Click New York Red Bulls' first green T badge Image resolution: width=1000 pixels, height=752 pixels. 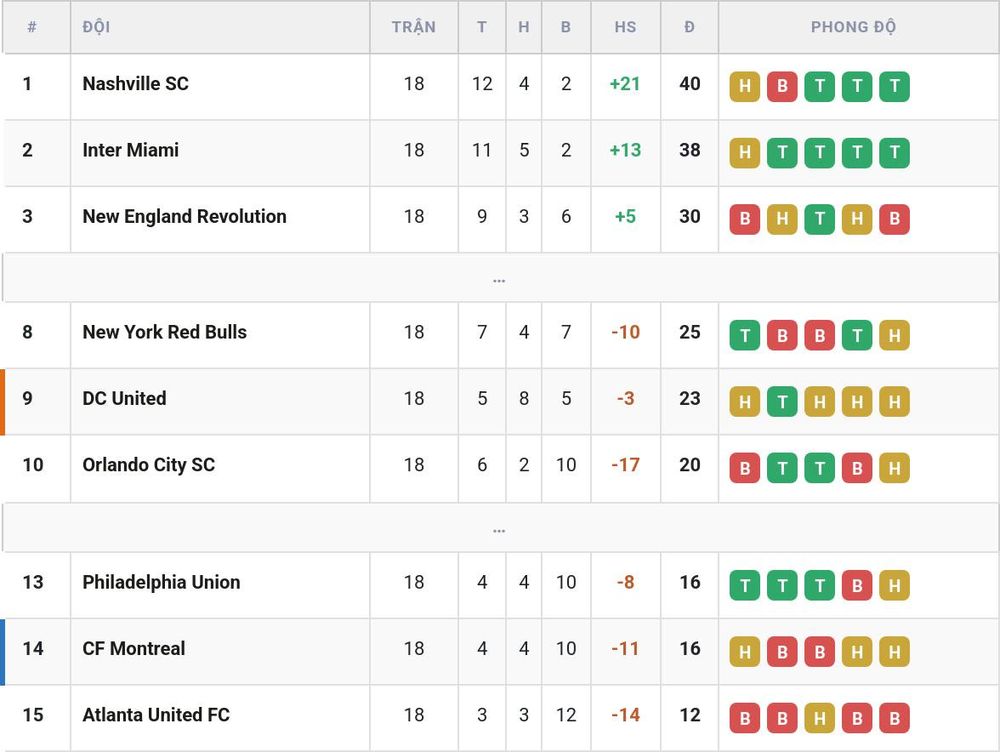(744, 335)
